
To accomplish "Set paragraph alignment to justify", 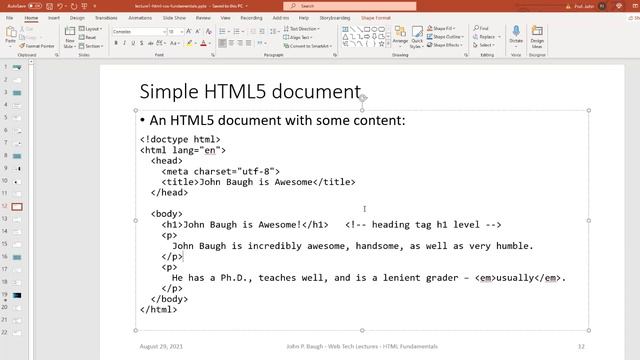I will click(249, 43).
